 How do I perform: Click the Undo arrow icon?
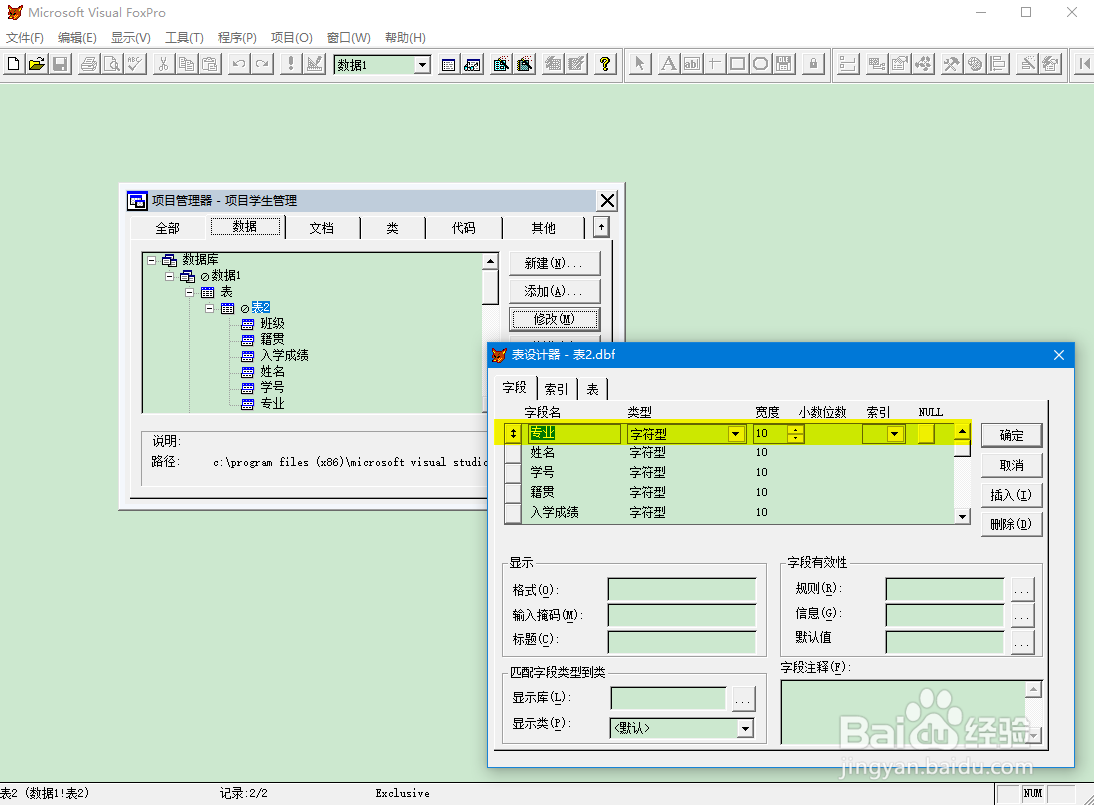point(239,64)
